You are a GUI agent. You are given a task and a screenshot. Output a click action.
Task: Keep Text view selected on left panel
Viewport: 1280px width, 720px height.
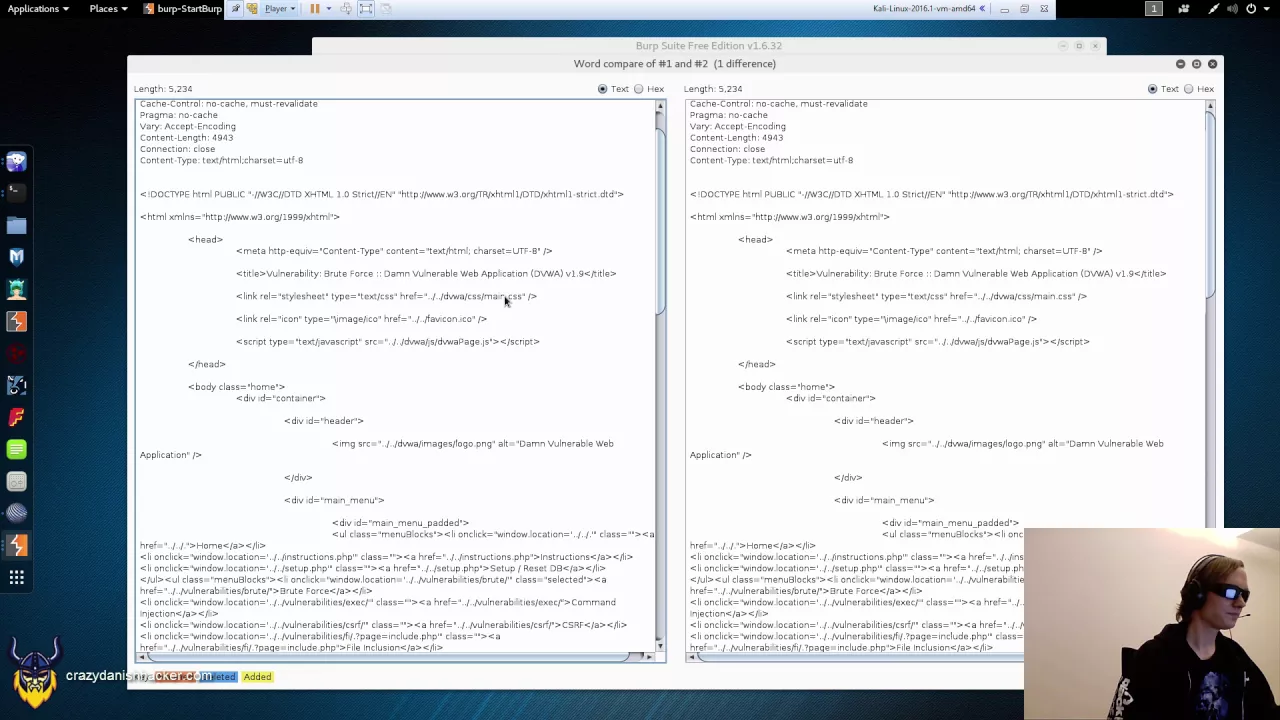602,88
